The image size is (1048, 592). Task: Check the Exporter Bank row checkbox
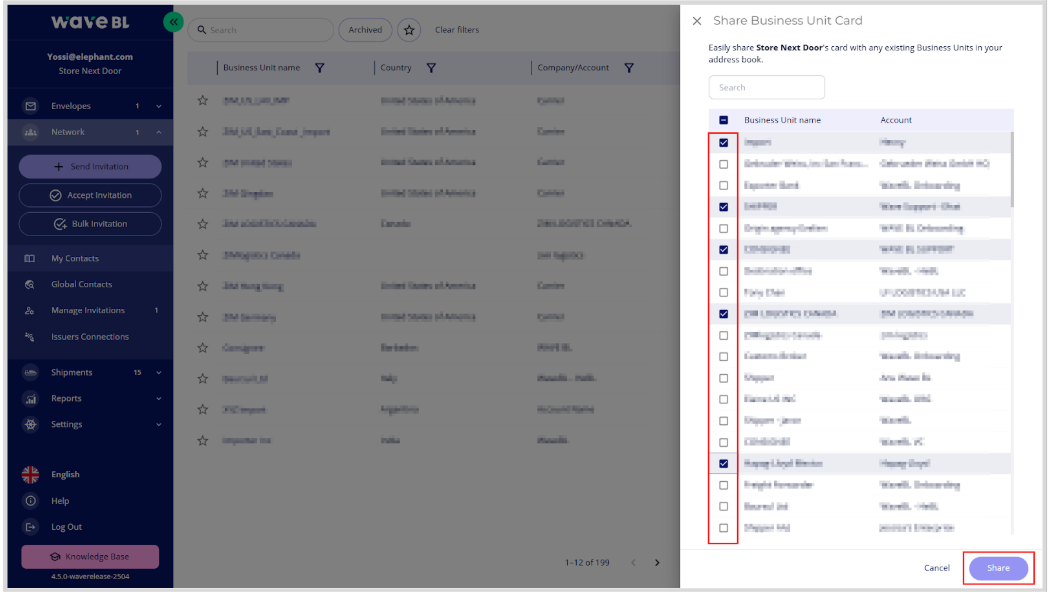coord(723,186)
